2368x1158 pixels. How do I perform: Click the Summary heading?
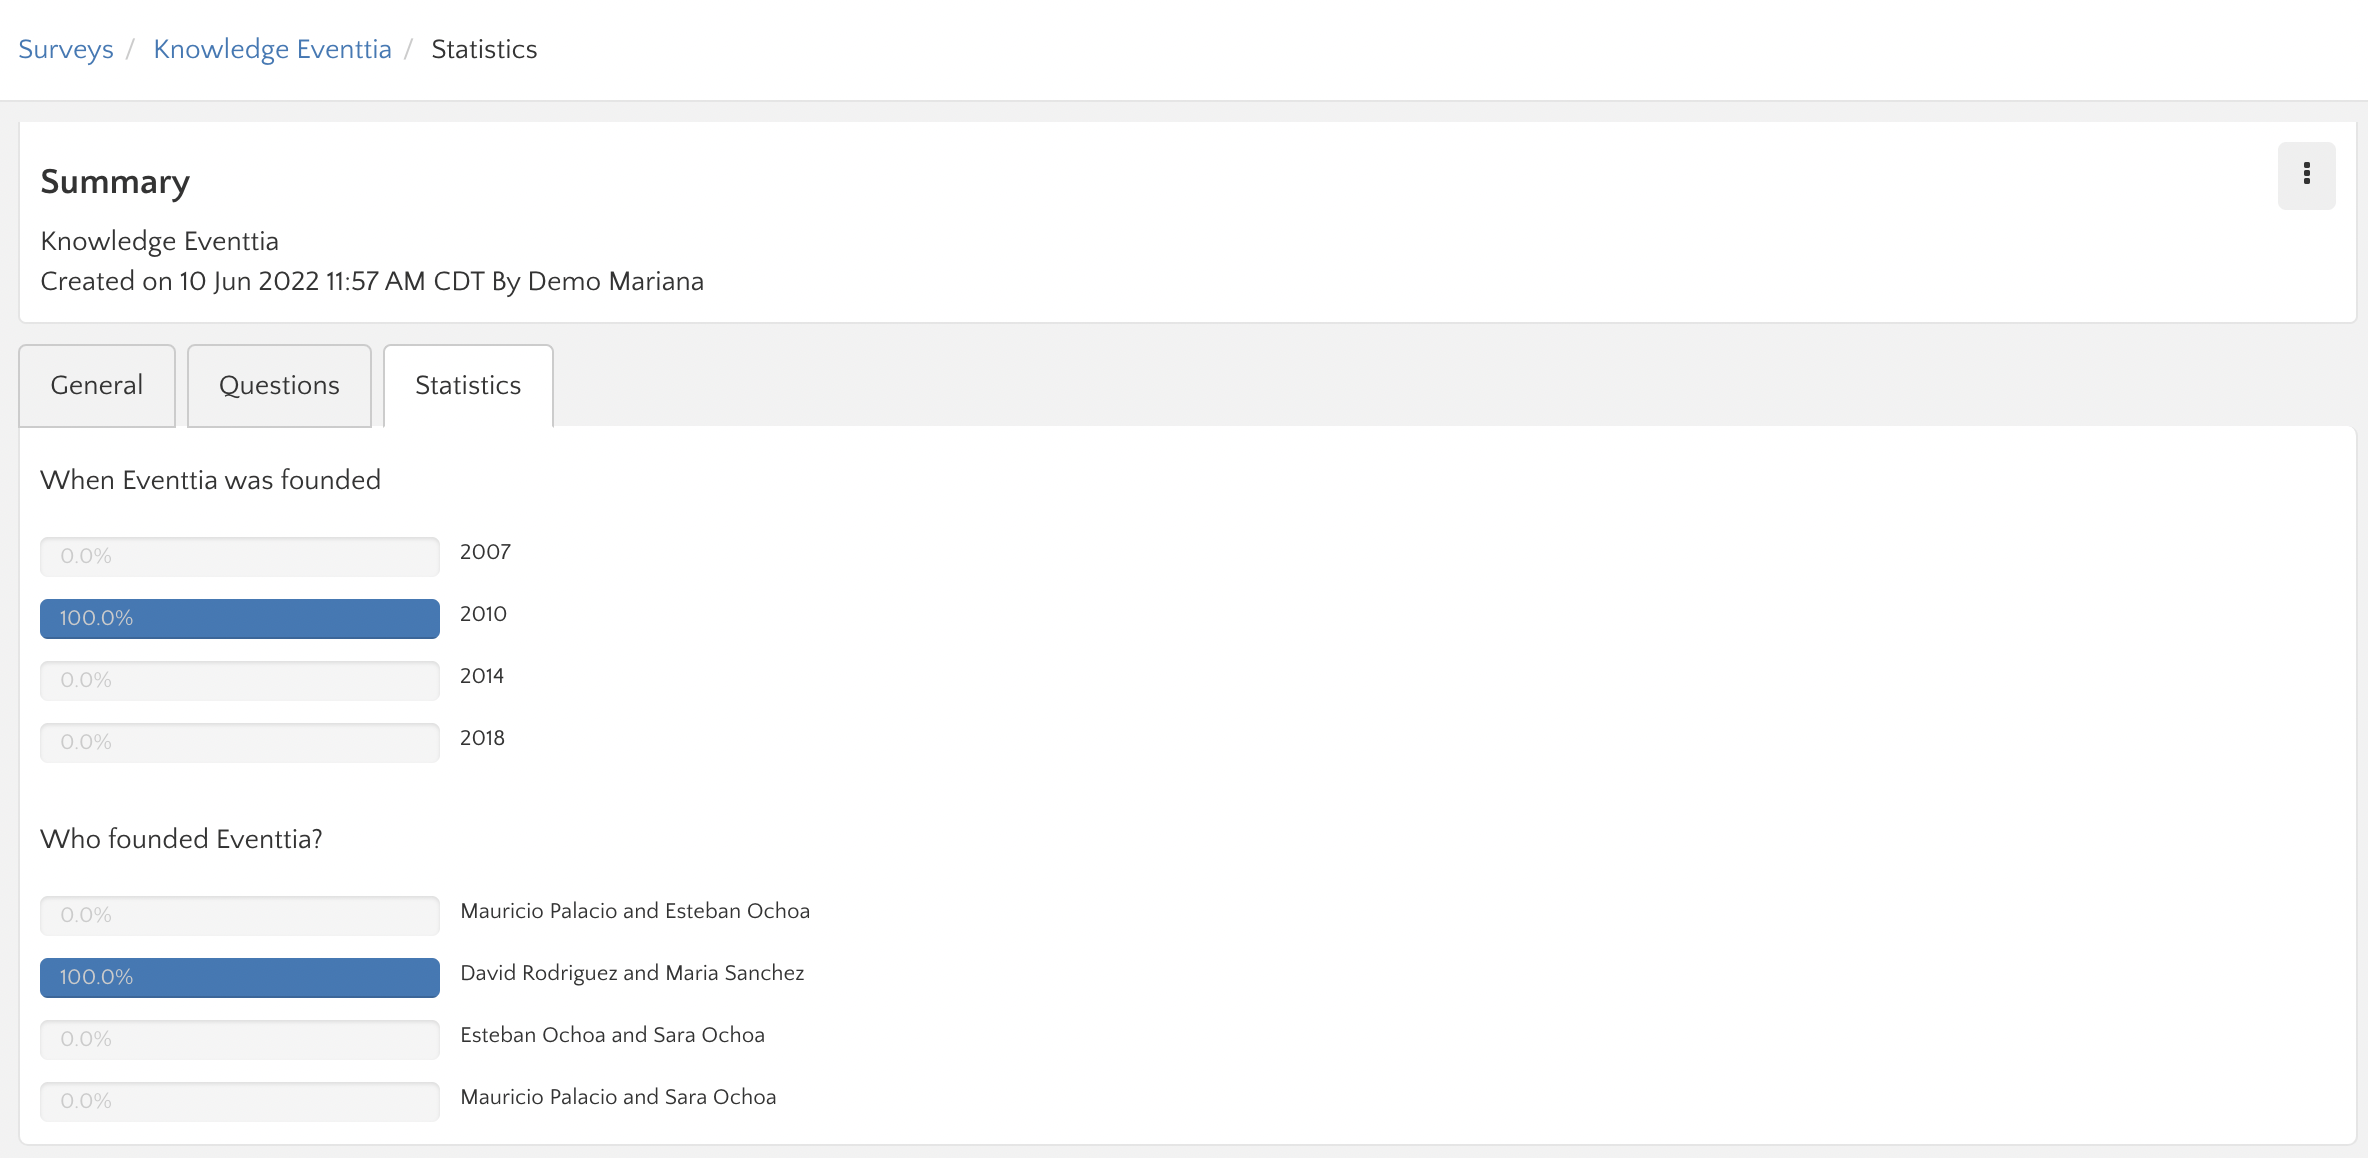[x=115, y=182]
